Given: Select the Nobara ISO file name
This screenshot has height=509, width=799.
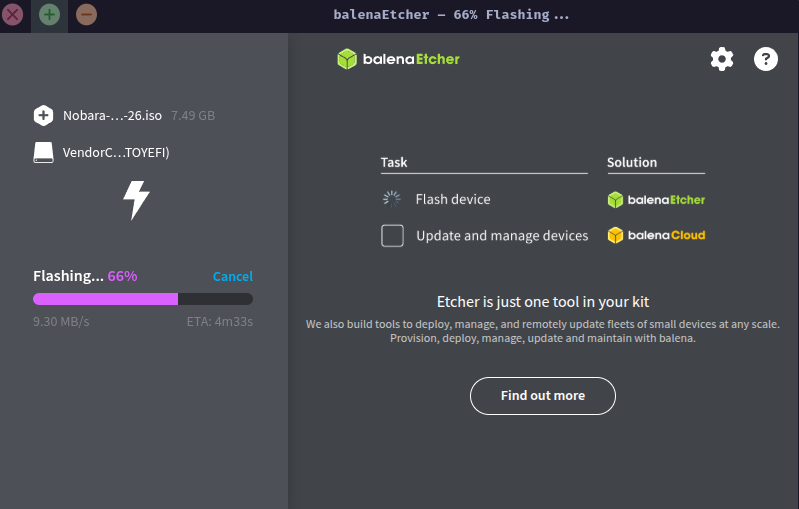Looking at the screenshot, I should (x=112, y=115).
